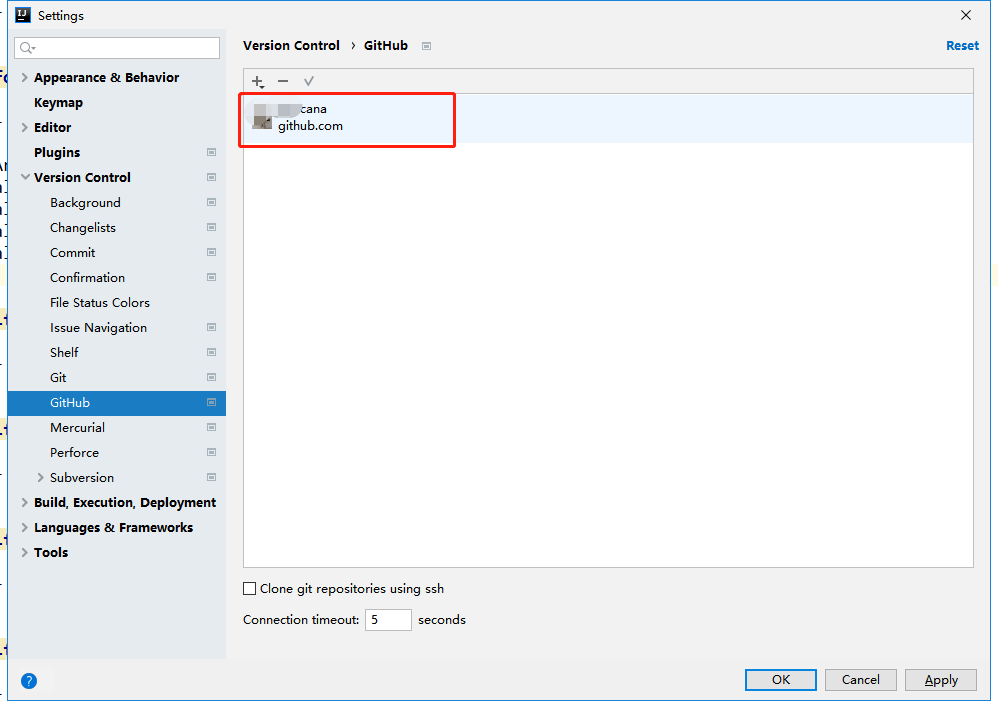
Task: Click the Connection timeout input field
Action: click(388, 620)
